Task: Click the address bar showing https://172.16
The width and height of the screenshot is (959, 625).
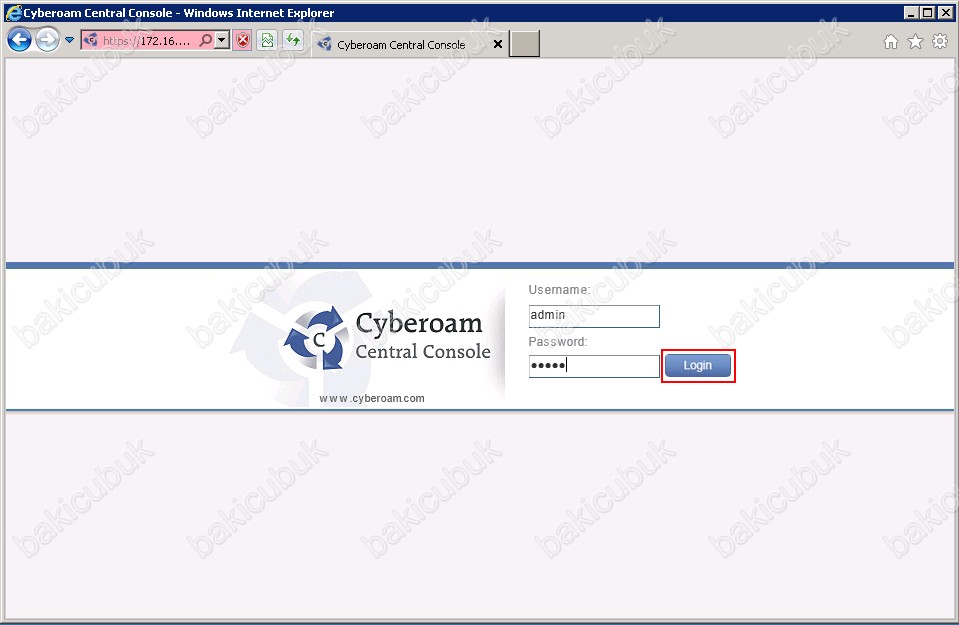Action: pos(147,41)
